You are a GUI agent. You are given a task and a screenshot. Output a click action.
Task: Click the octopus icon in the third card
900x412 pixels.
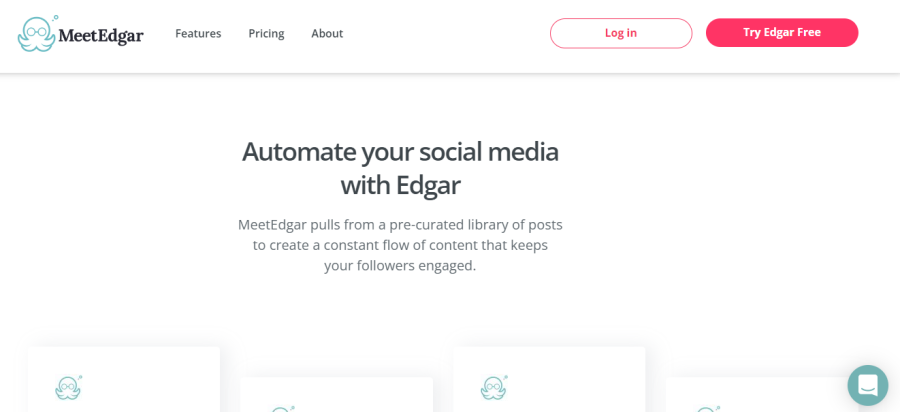click(493, 387)
